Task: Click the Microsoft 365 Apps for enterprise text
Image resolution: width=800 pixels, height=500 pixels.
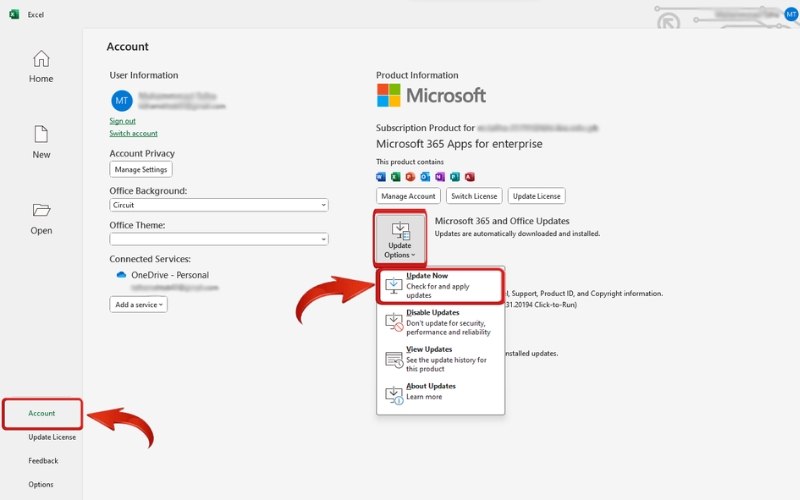Action: point(459,144)
